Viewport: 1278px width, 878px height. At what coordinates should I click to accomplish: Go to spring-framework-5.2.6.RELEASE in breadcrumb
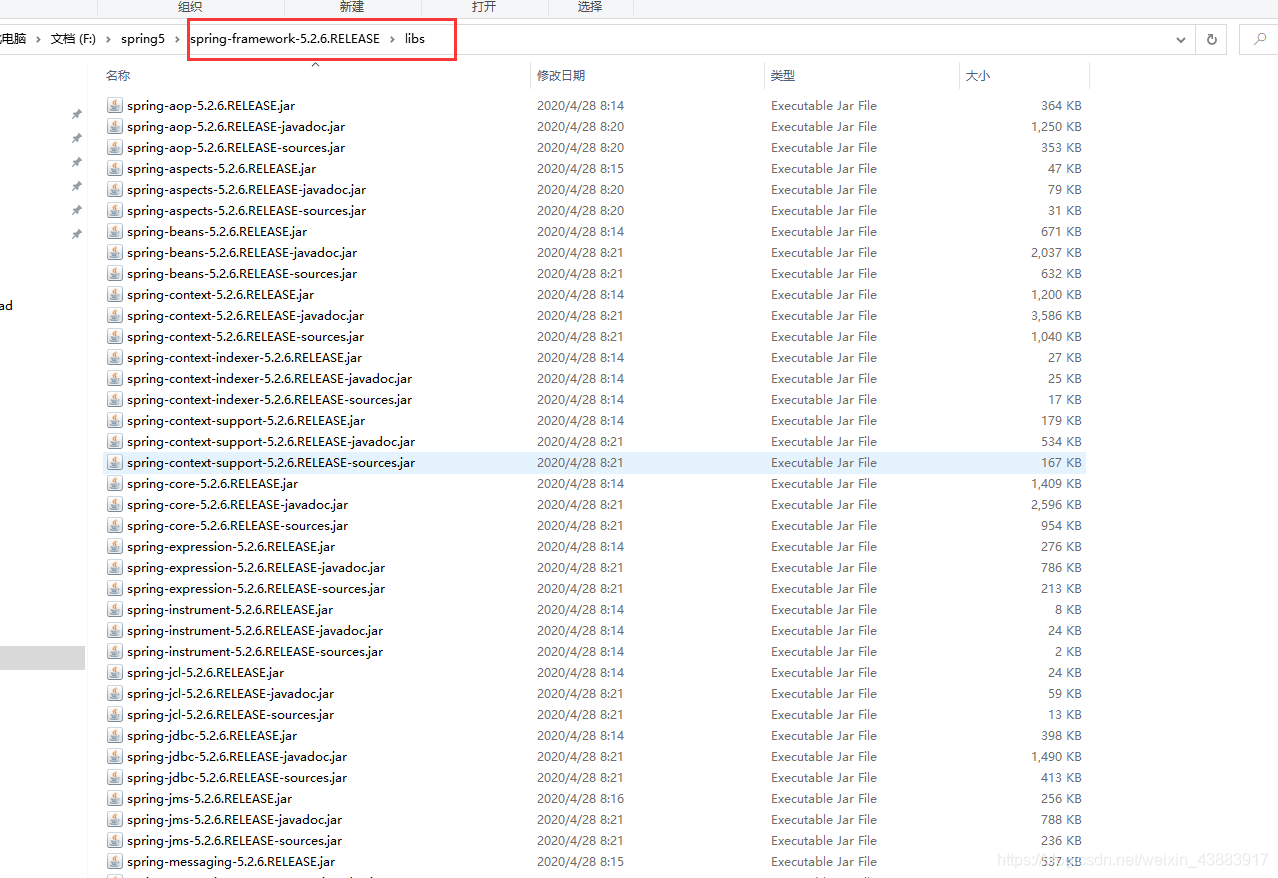[285, 39]
